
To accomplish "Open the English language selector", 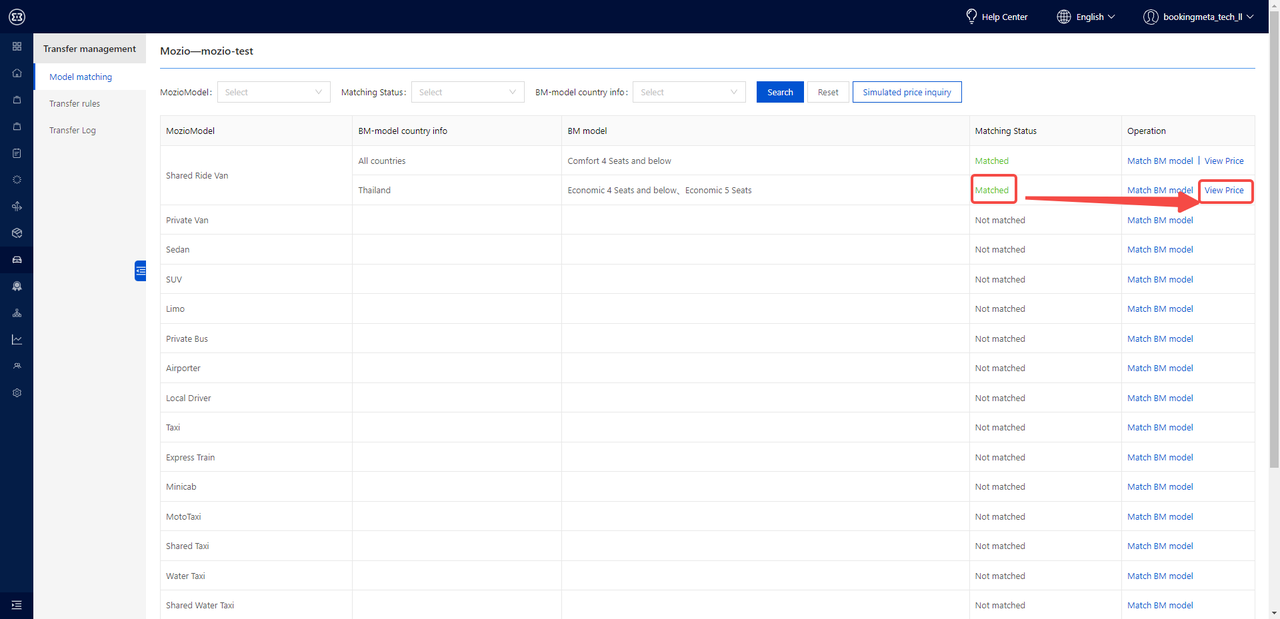I will click(1086, 17).
